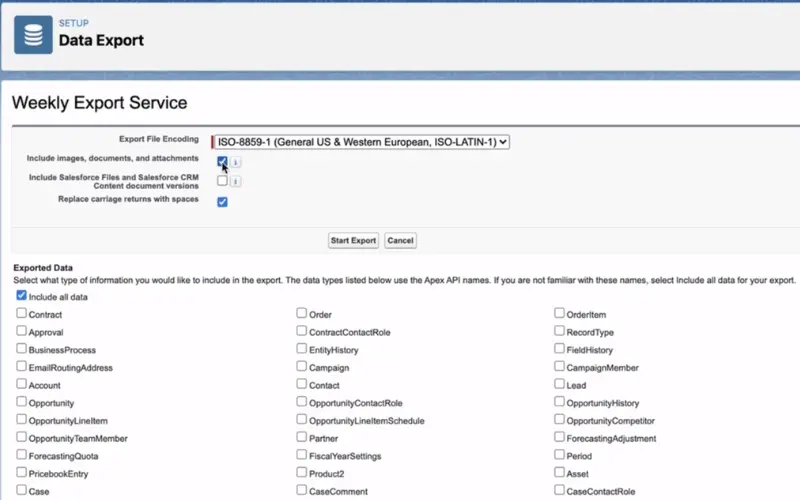The height and width of the screenshot is (500, 800).
Task: Tick the Product2 checkbox
Action: pos(302,472)
